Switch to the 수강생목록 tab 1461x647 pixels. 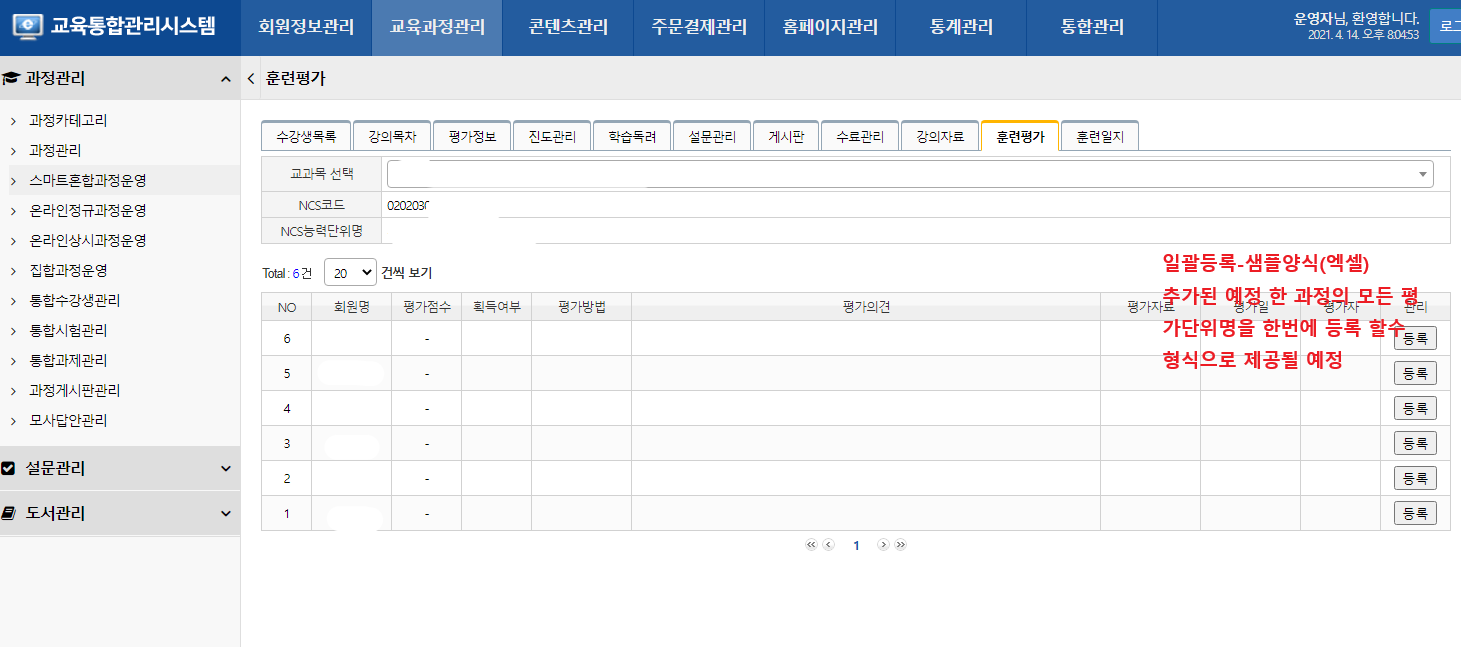point(306,137)
